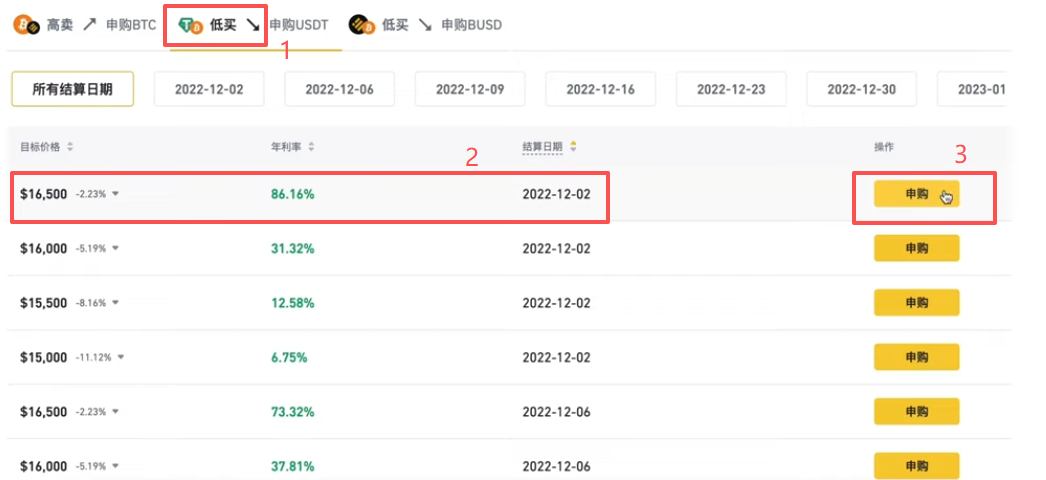Click the 2022-12-06 date in the 37.81% row
Viewport: 1046px width, 480px height.
coord(556,466)
